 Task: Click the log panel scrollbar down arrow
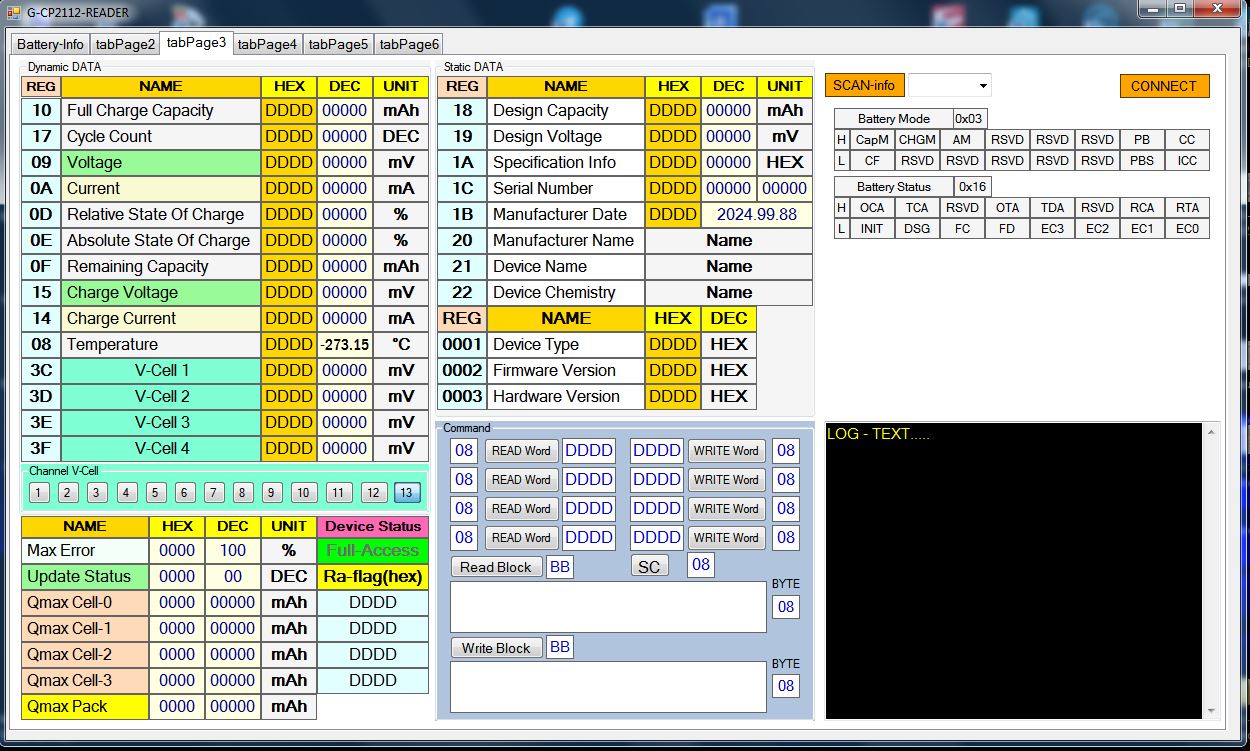coord(1212,709)
